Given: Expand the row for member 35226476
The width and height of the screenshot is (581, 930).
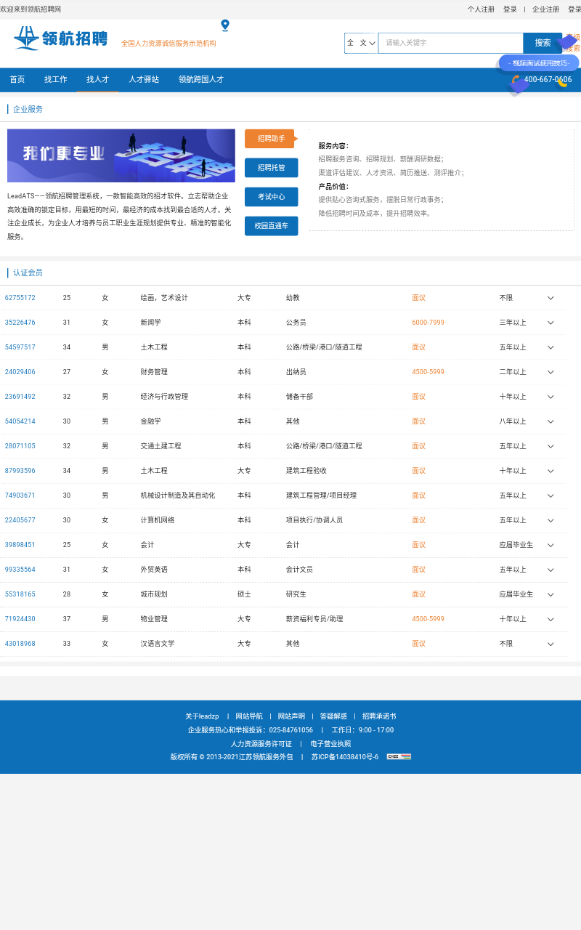Looking at the screenshot, I should point(551,323).
